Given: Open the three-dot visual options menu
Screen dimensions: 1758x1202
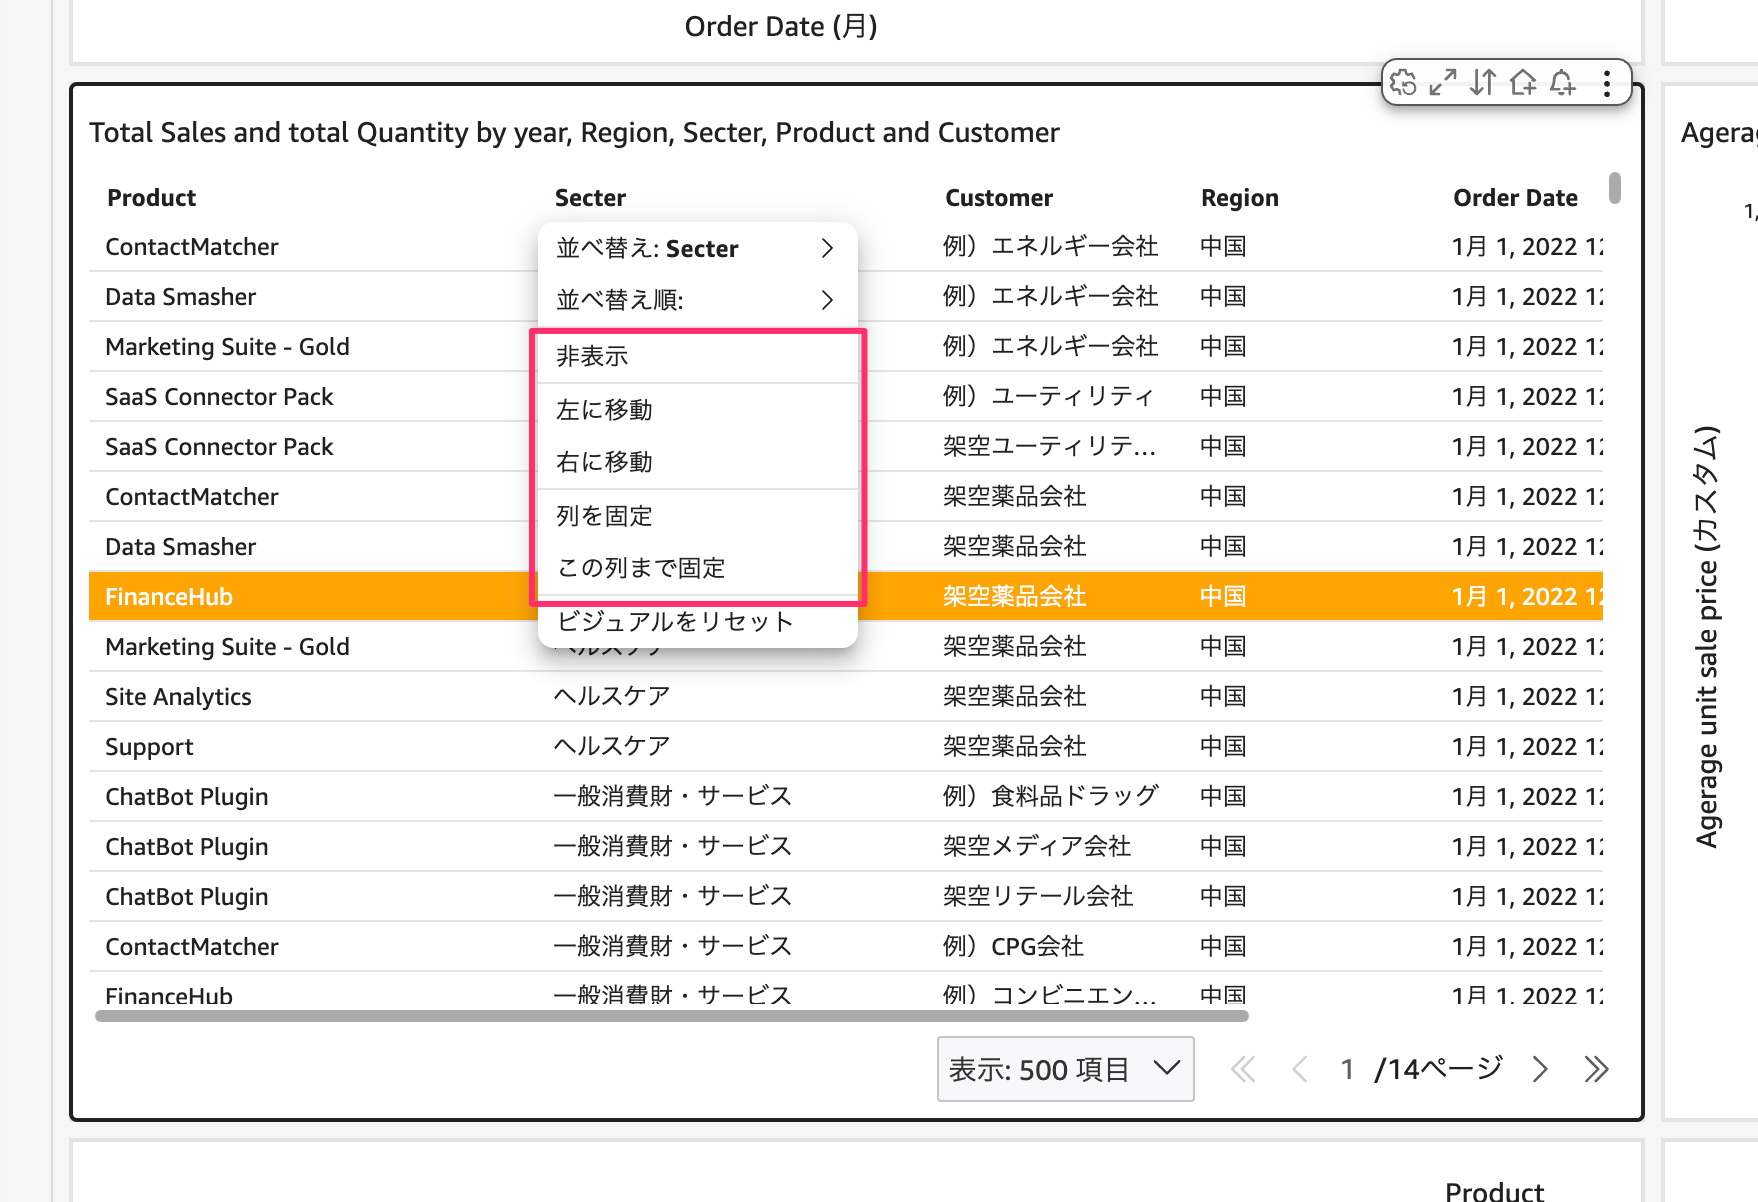Looking at the screenshot, I should coord(1606,82).
